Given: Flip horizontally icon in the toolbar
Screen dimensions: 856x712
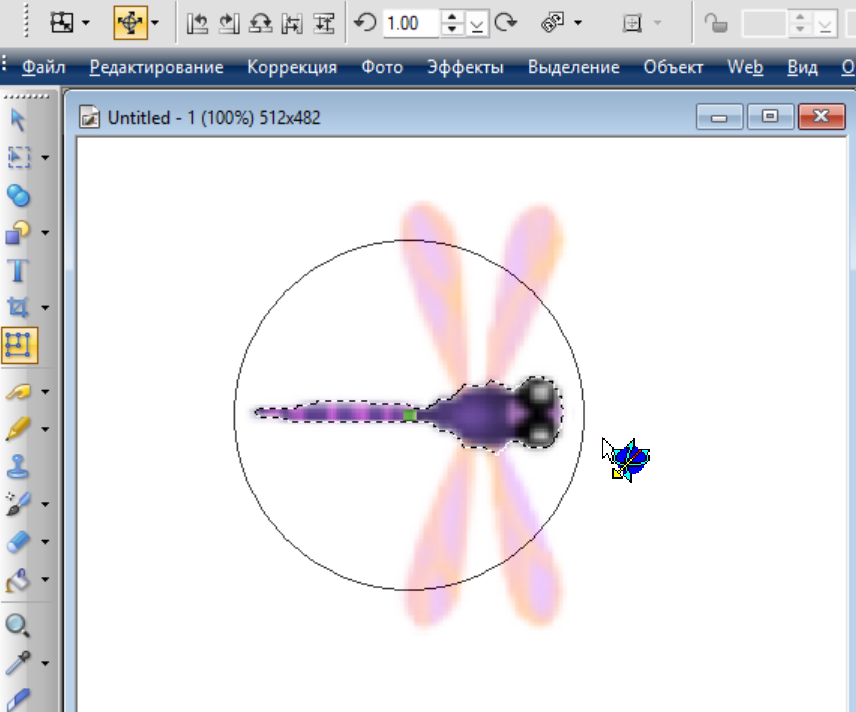Looking at the screenshot, I should pyautogui.click(x=292, y=23).
